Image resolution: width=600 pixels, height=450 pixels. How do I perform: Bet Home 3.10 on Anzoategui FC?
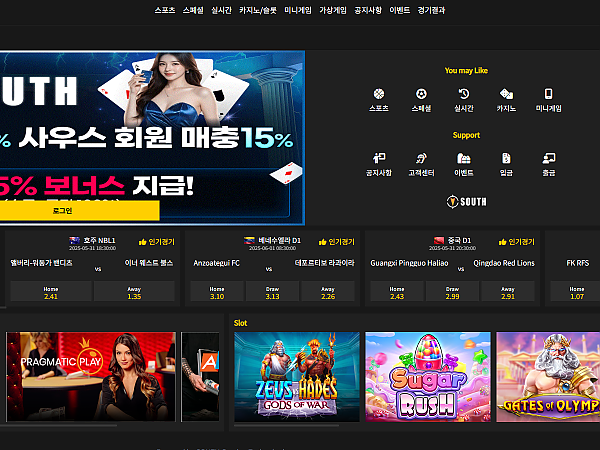[217, 292]
